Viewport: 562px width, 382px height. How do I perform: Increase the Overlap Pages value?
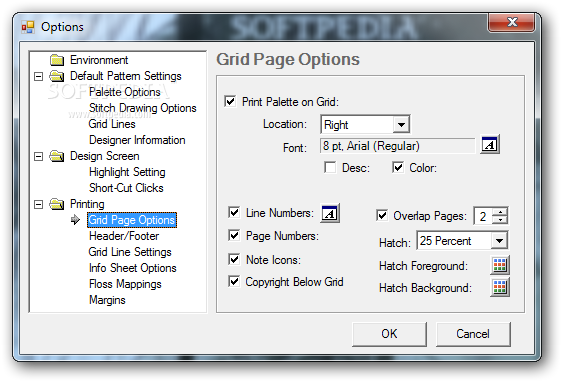(x=500, y=212)
